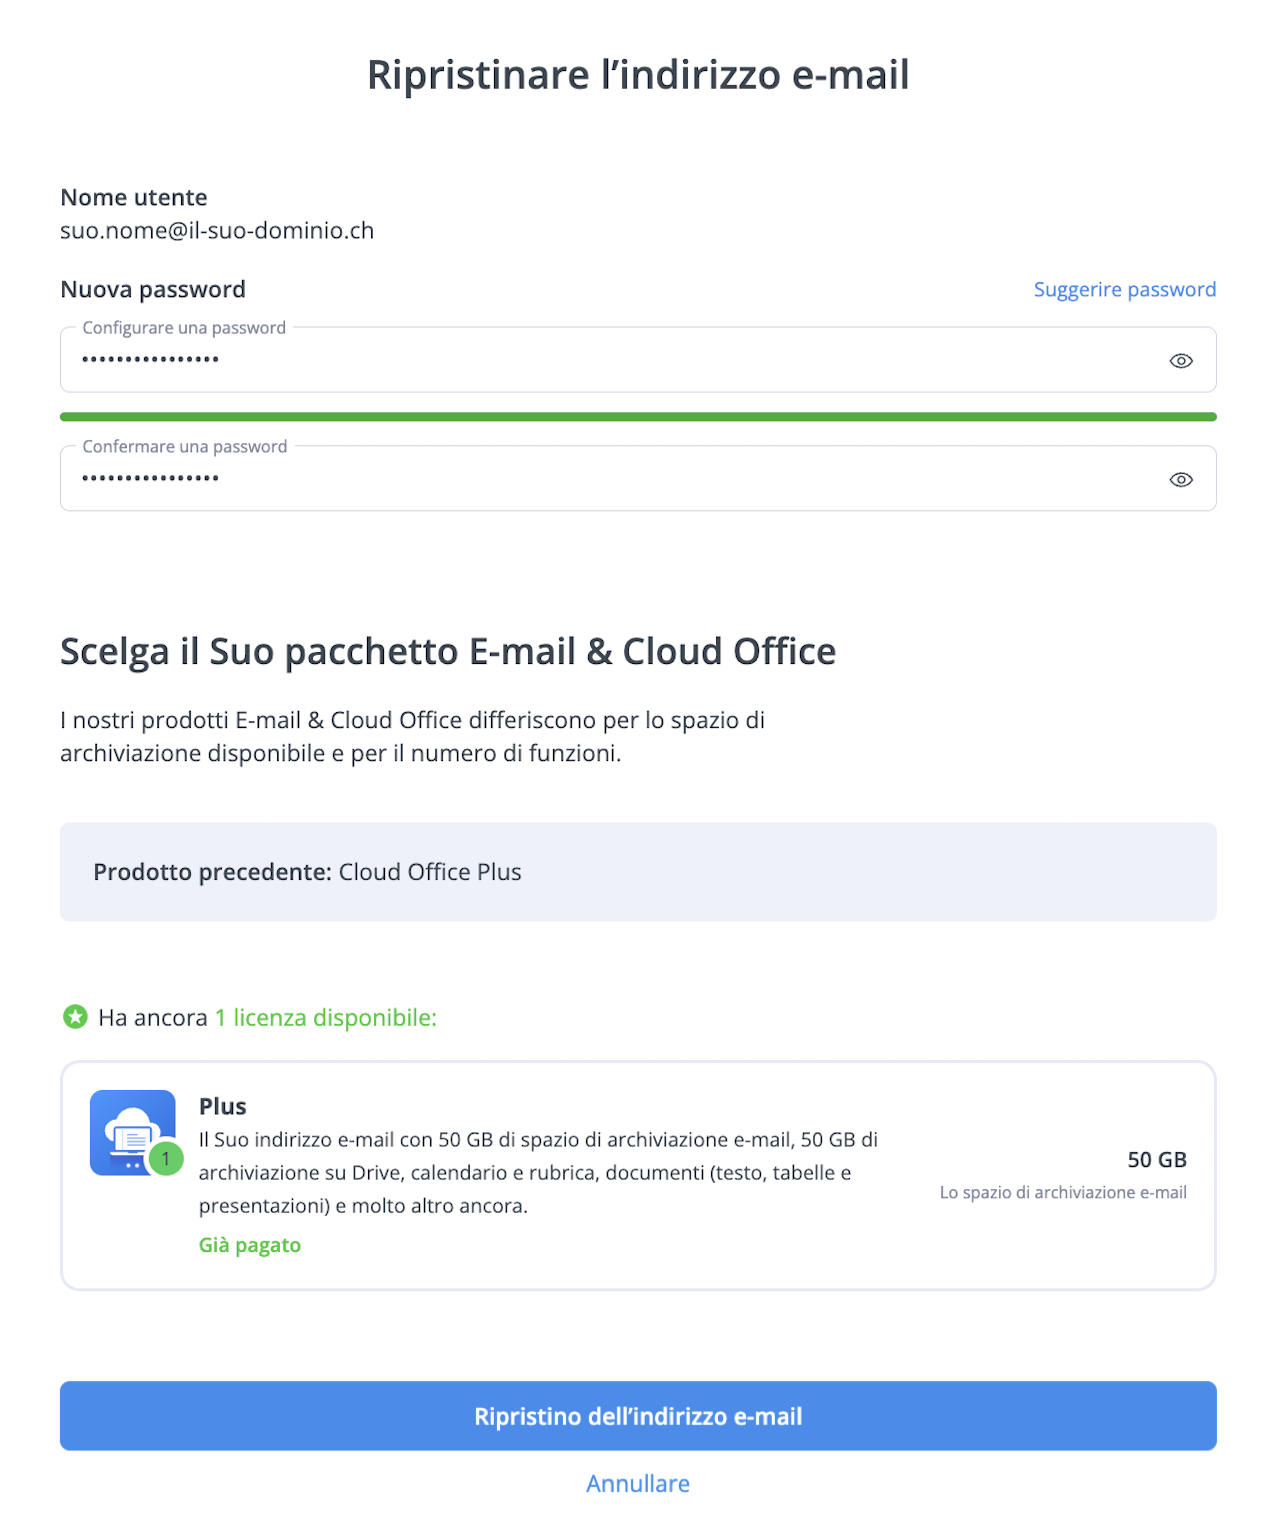Screen dimensions: 1280x1530
Task: Click the Già pagato label
Action: click(250, 1245)
